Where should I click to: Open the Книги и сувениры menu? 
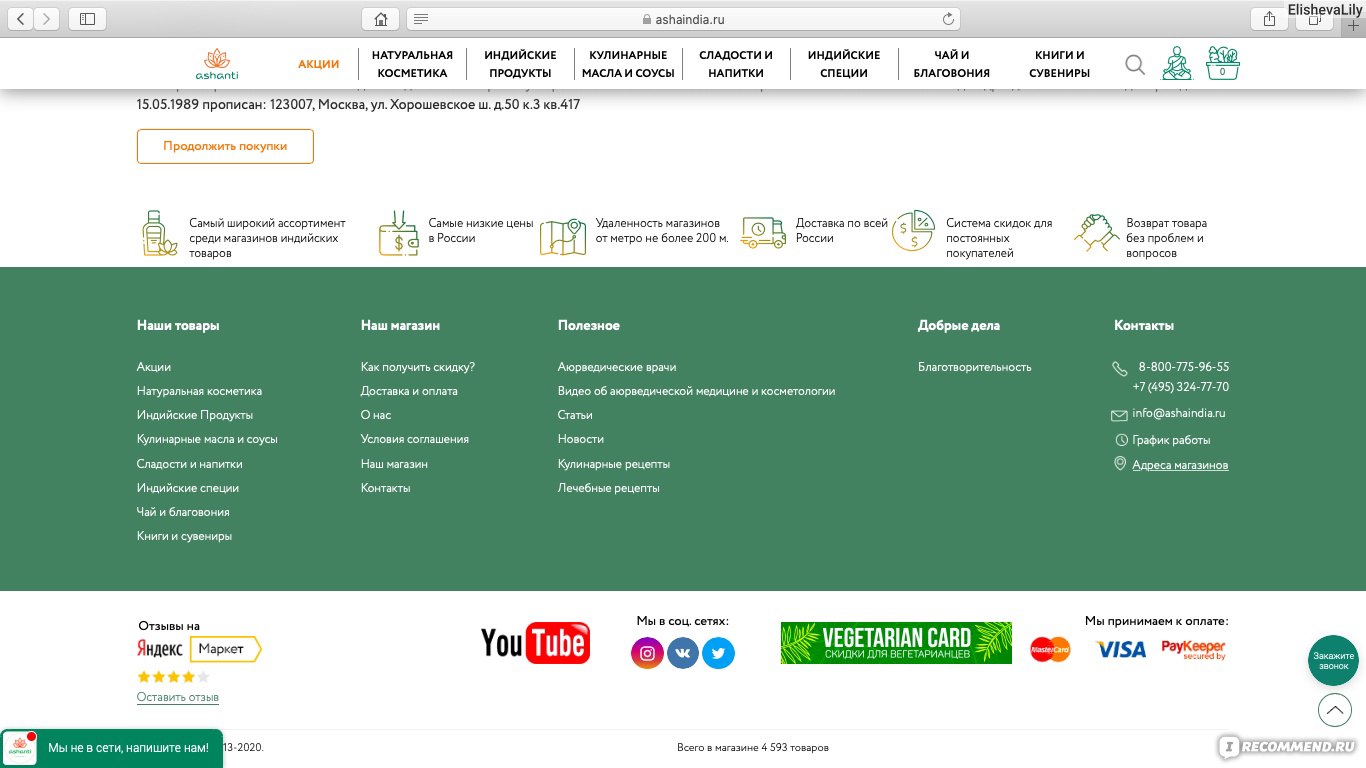pos(1059,64)
